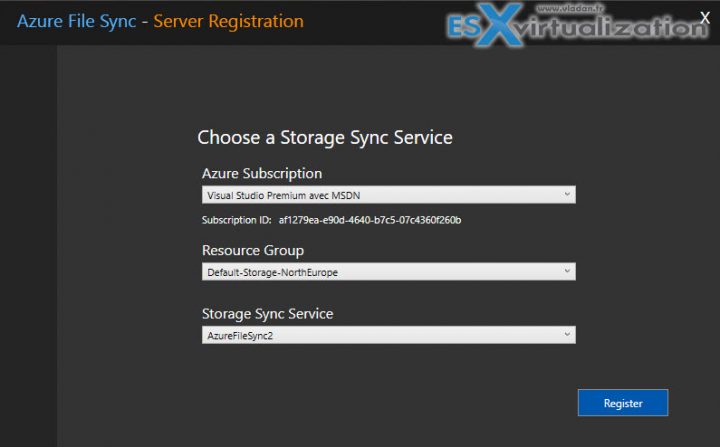Click the 'Storage Sync Service' field label
Image resolution: width=720 pixels, height=447 pixels.
point(267,314)
